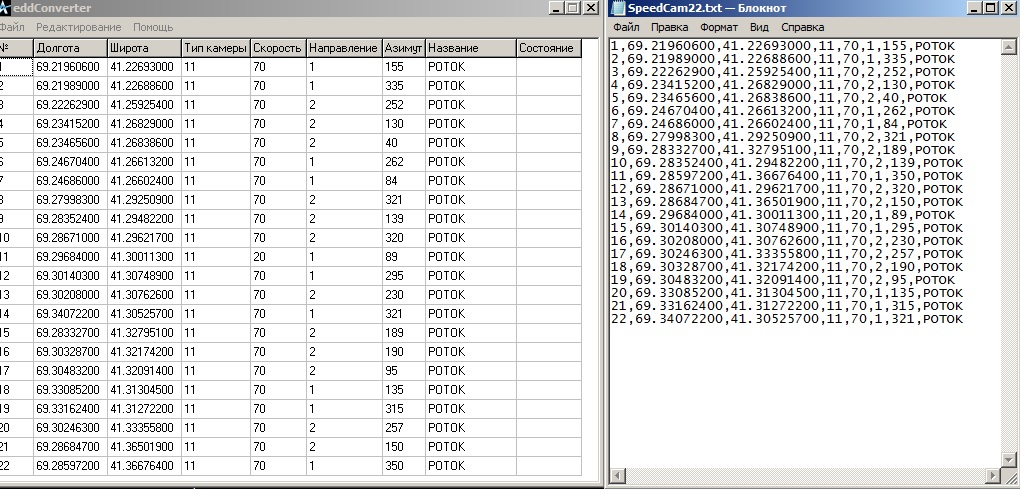This screenshot has height=489, width=1020.
Task: Click the Состояние column header
Action: pyautogui.click(x=546, y=48)
